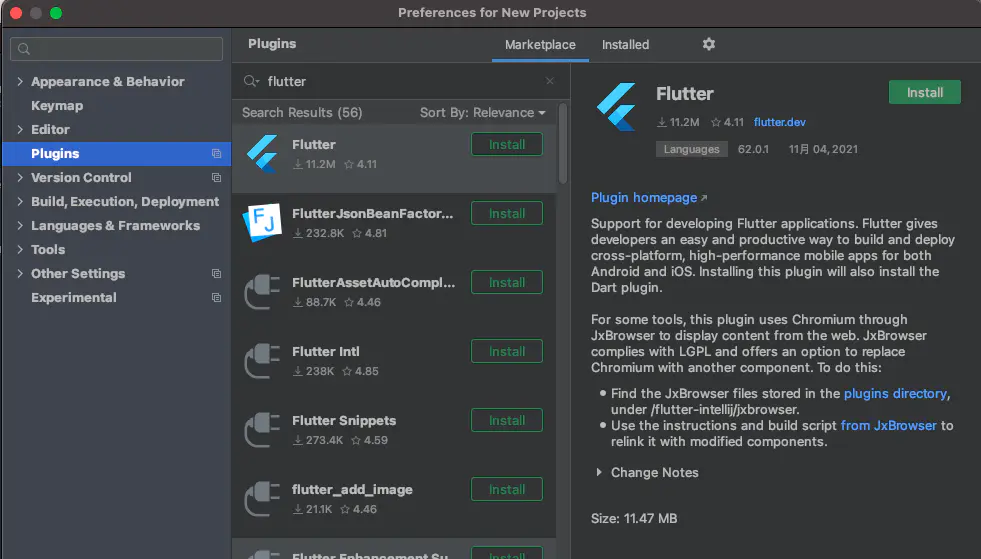Expand Languages & Frameworks section

coord(20,225)
